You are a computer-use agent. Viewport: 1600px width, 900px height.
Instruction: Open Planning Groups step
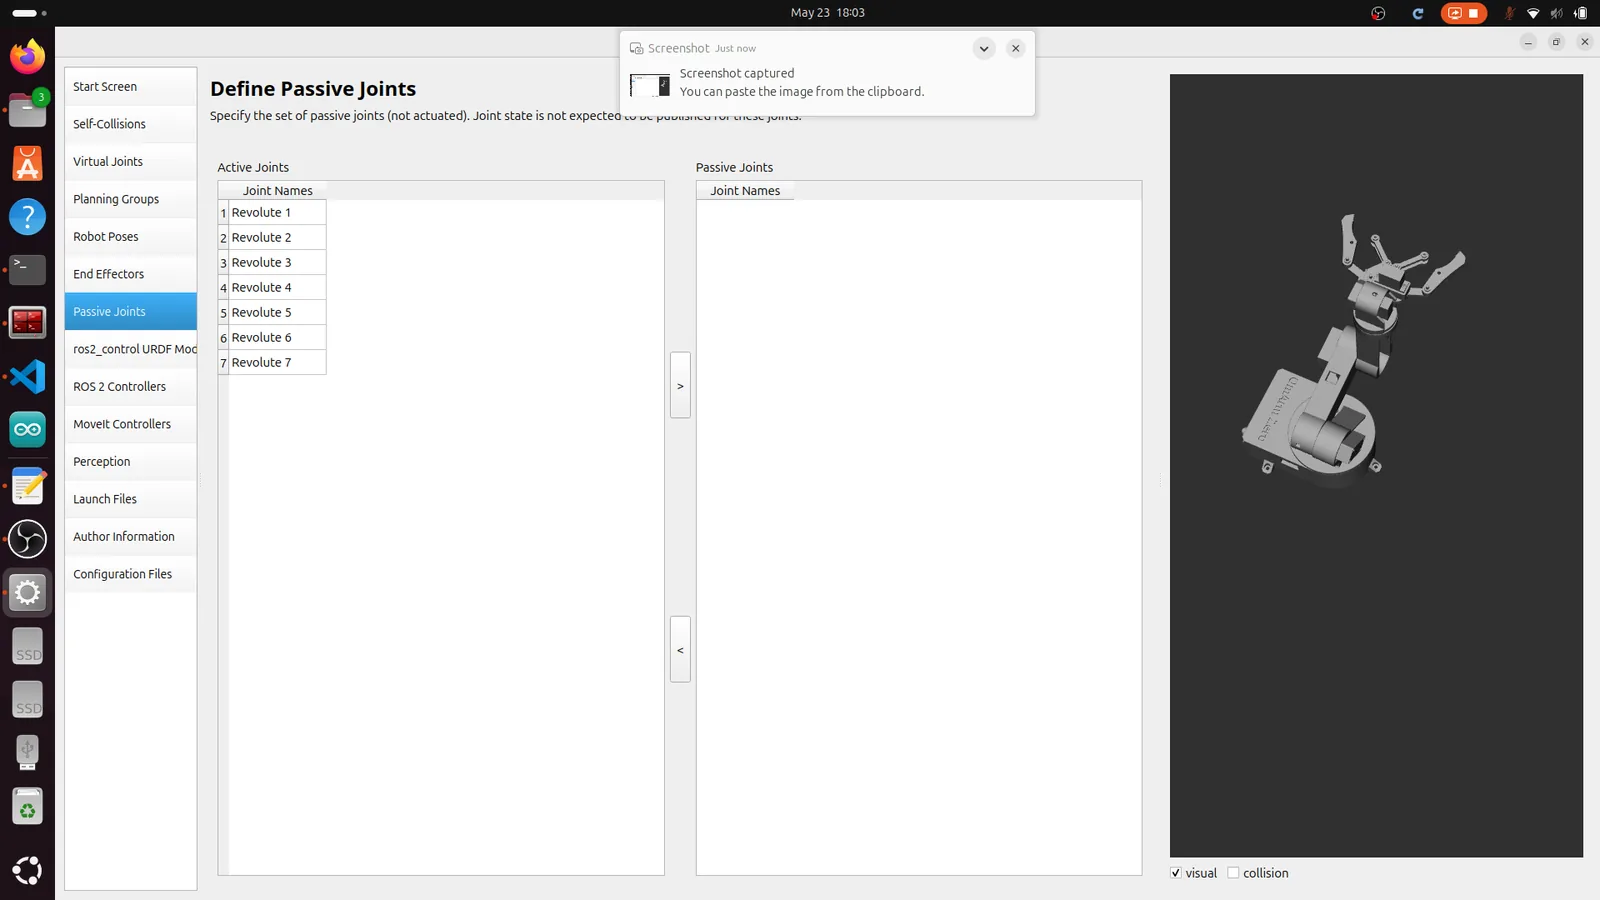tap(130, 199)
